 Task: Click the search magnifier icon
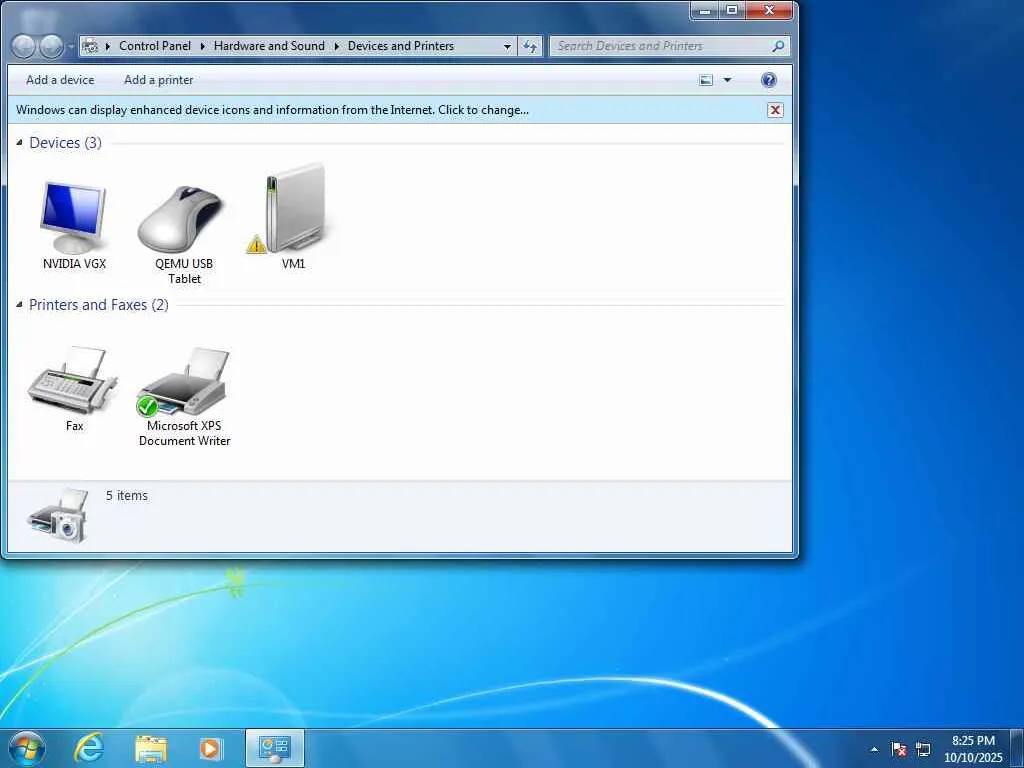778,46
